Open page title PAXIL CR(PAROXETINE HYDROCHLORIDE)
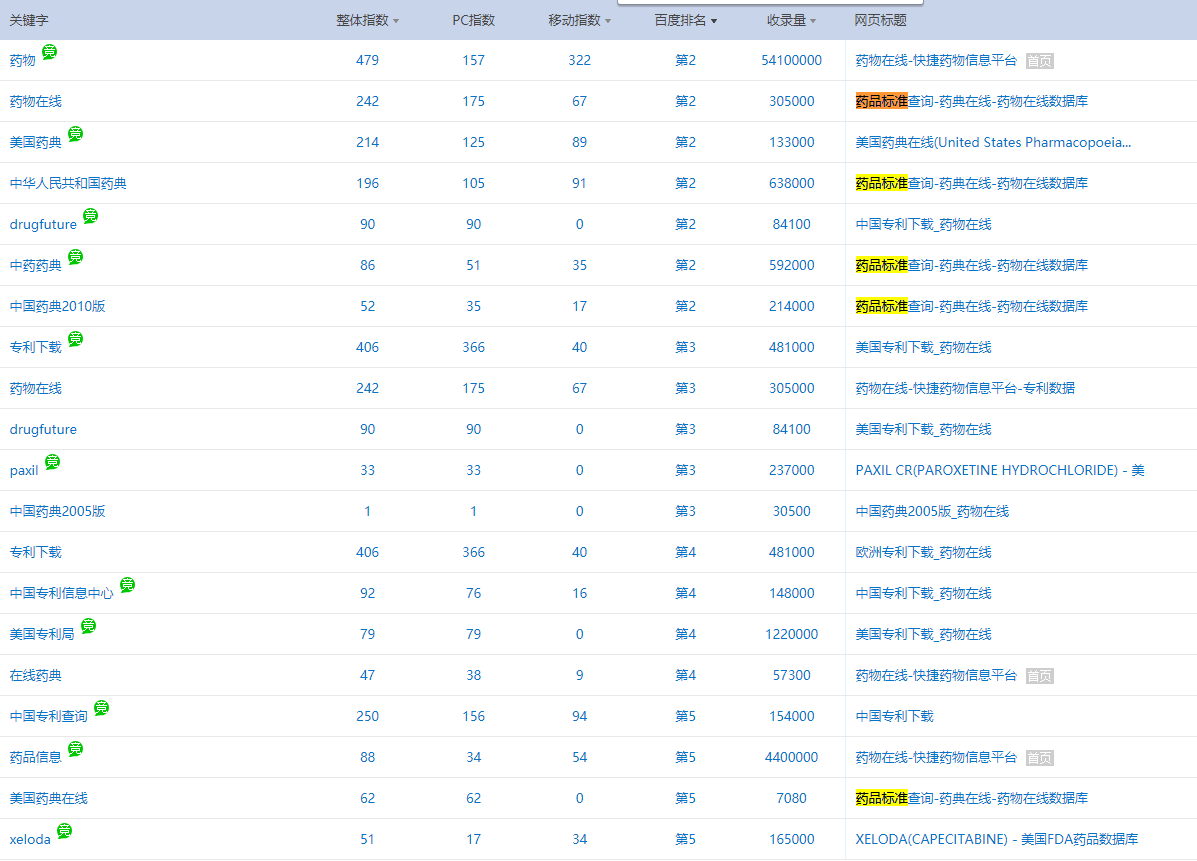This screenshot has width=1197, height=861. coord(1000,471)
